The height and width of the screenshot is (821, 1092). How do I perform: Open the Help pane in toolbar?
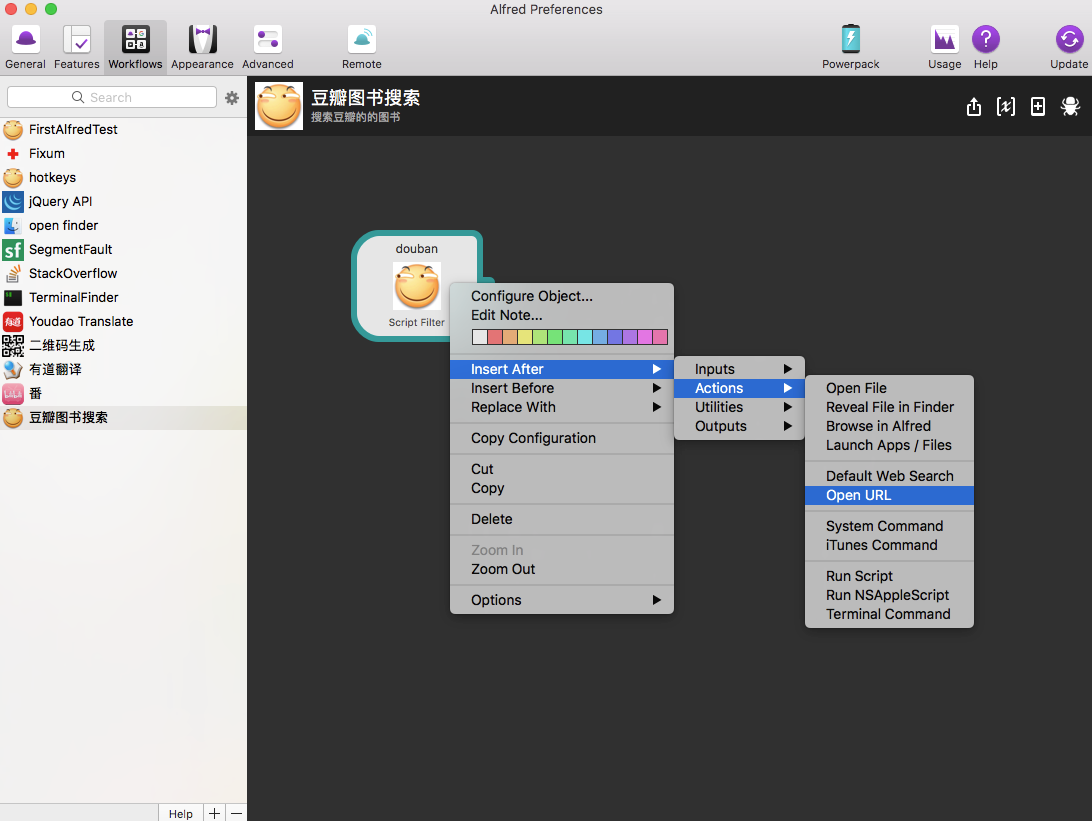985,47
